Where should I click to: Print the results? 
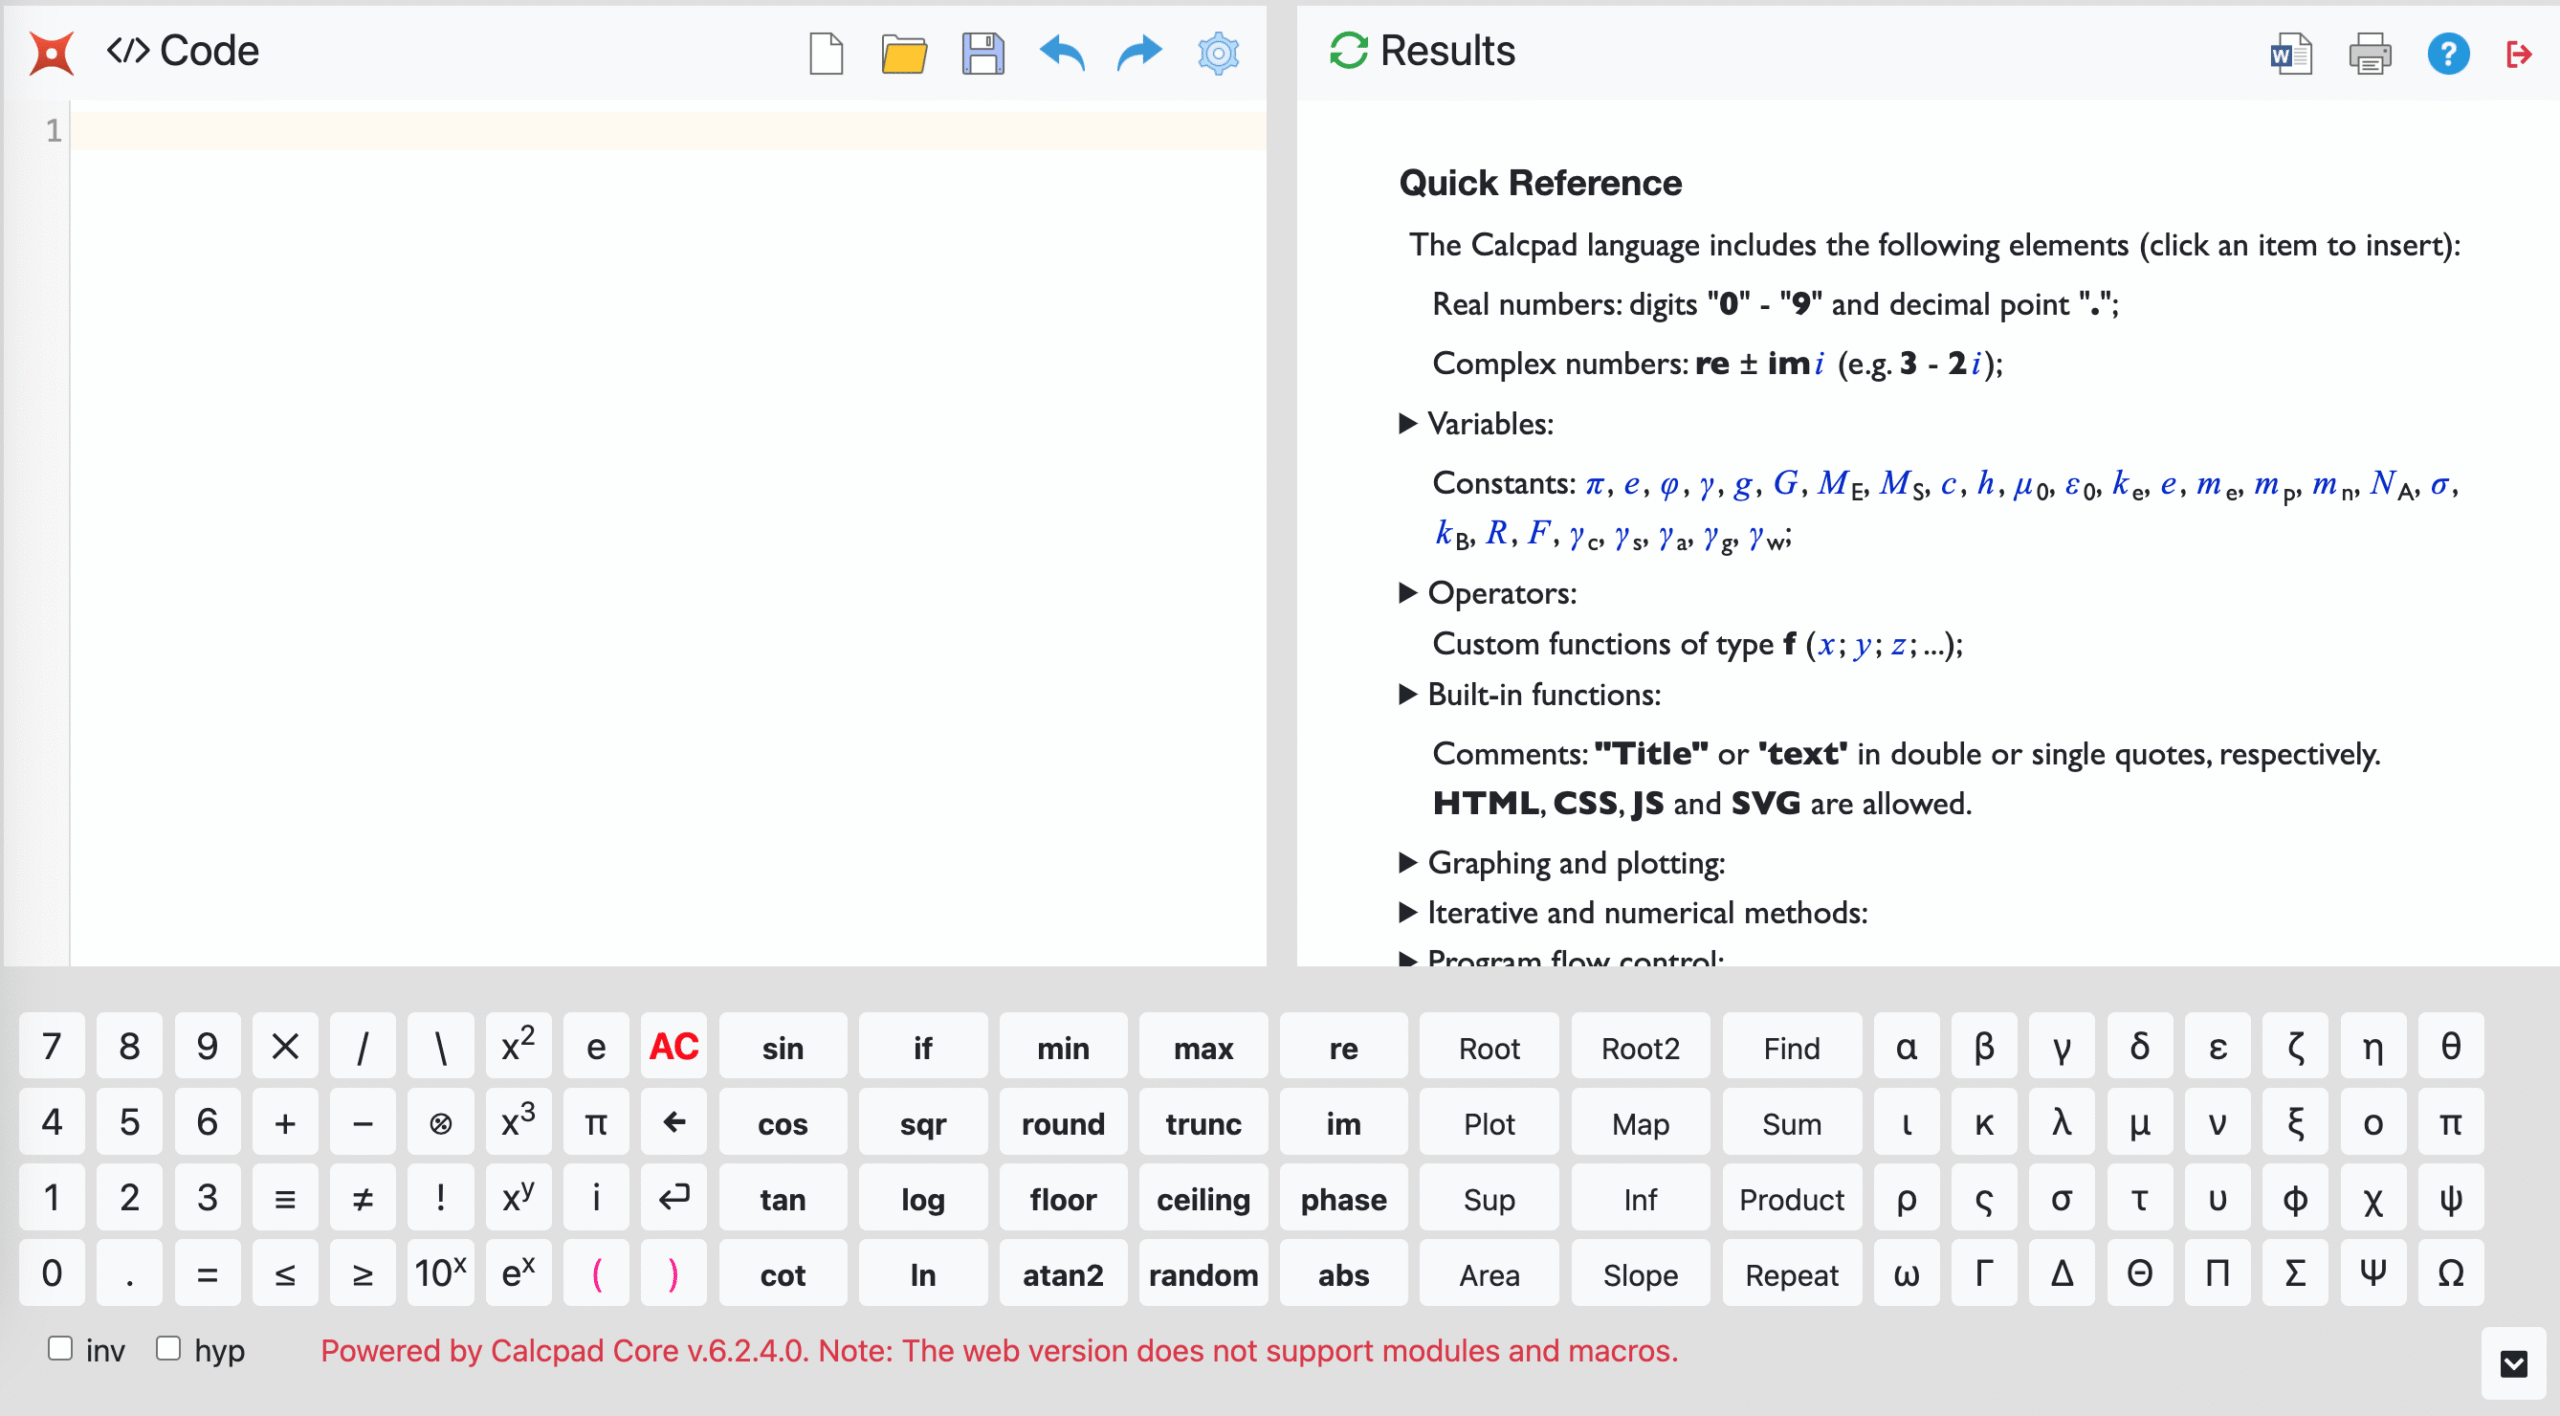click(2369, 53)
